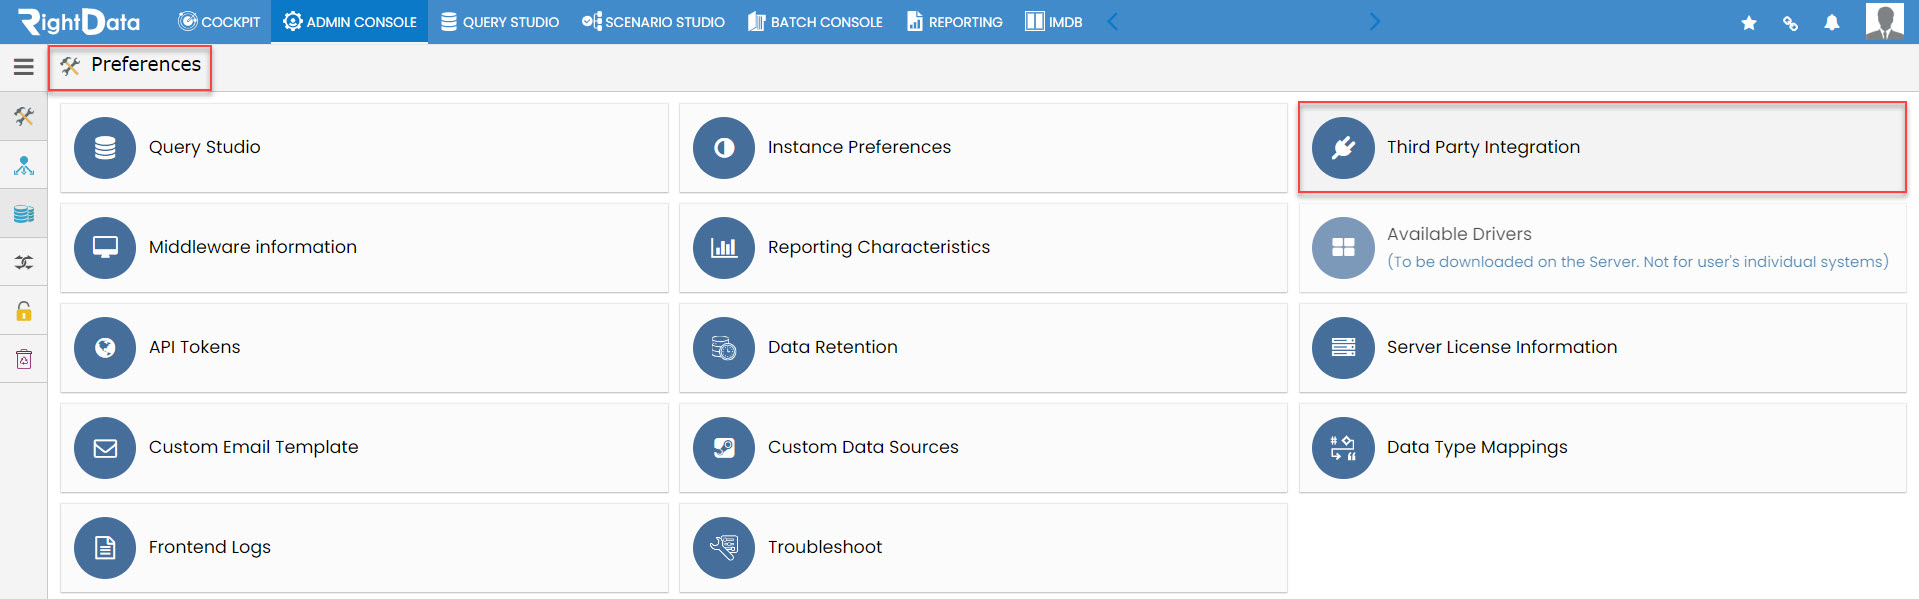
Task: Click the favorites star icon in the header
Action: (1749, 23)
